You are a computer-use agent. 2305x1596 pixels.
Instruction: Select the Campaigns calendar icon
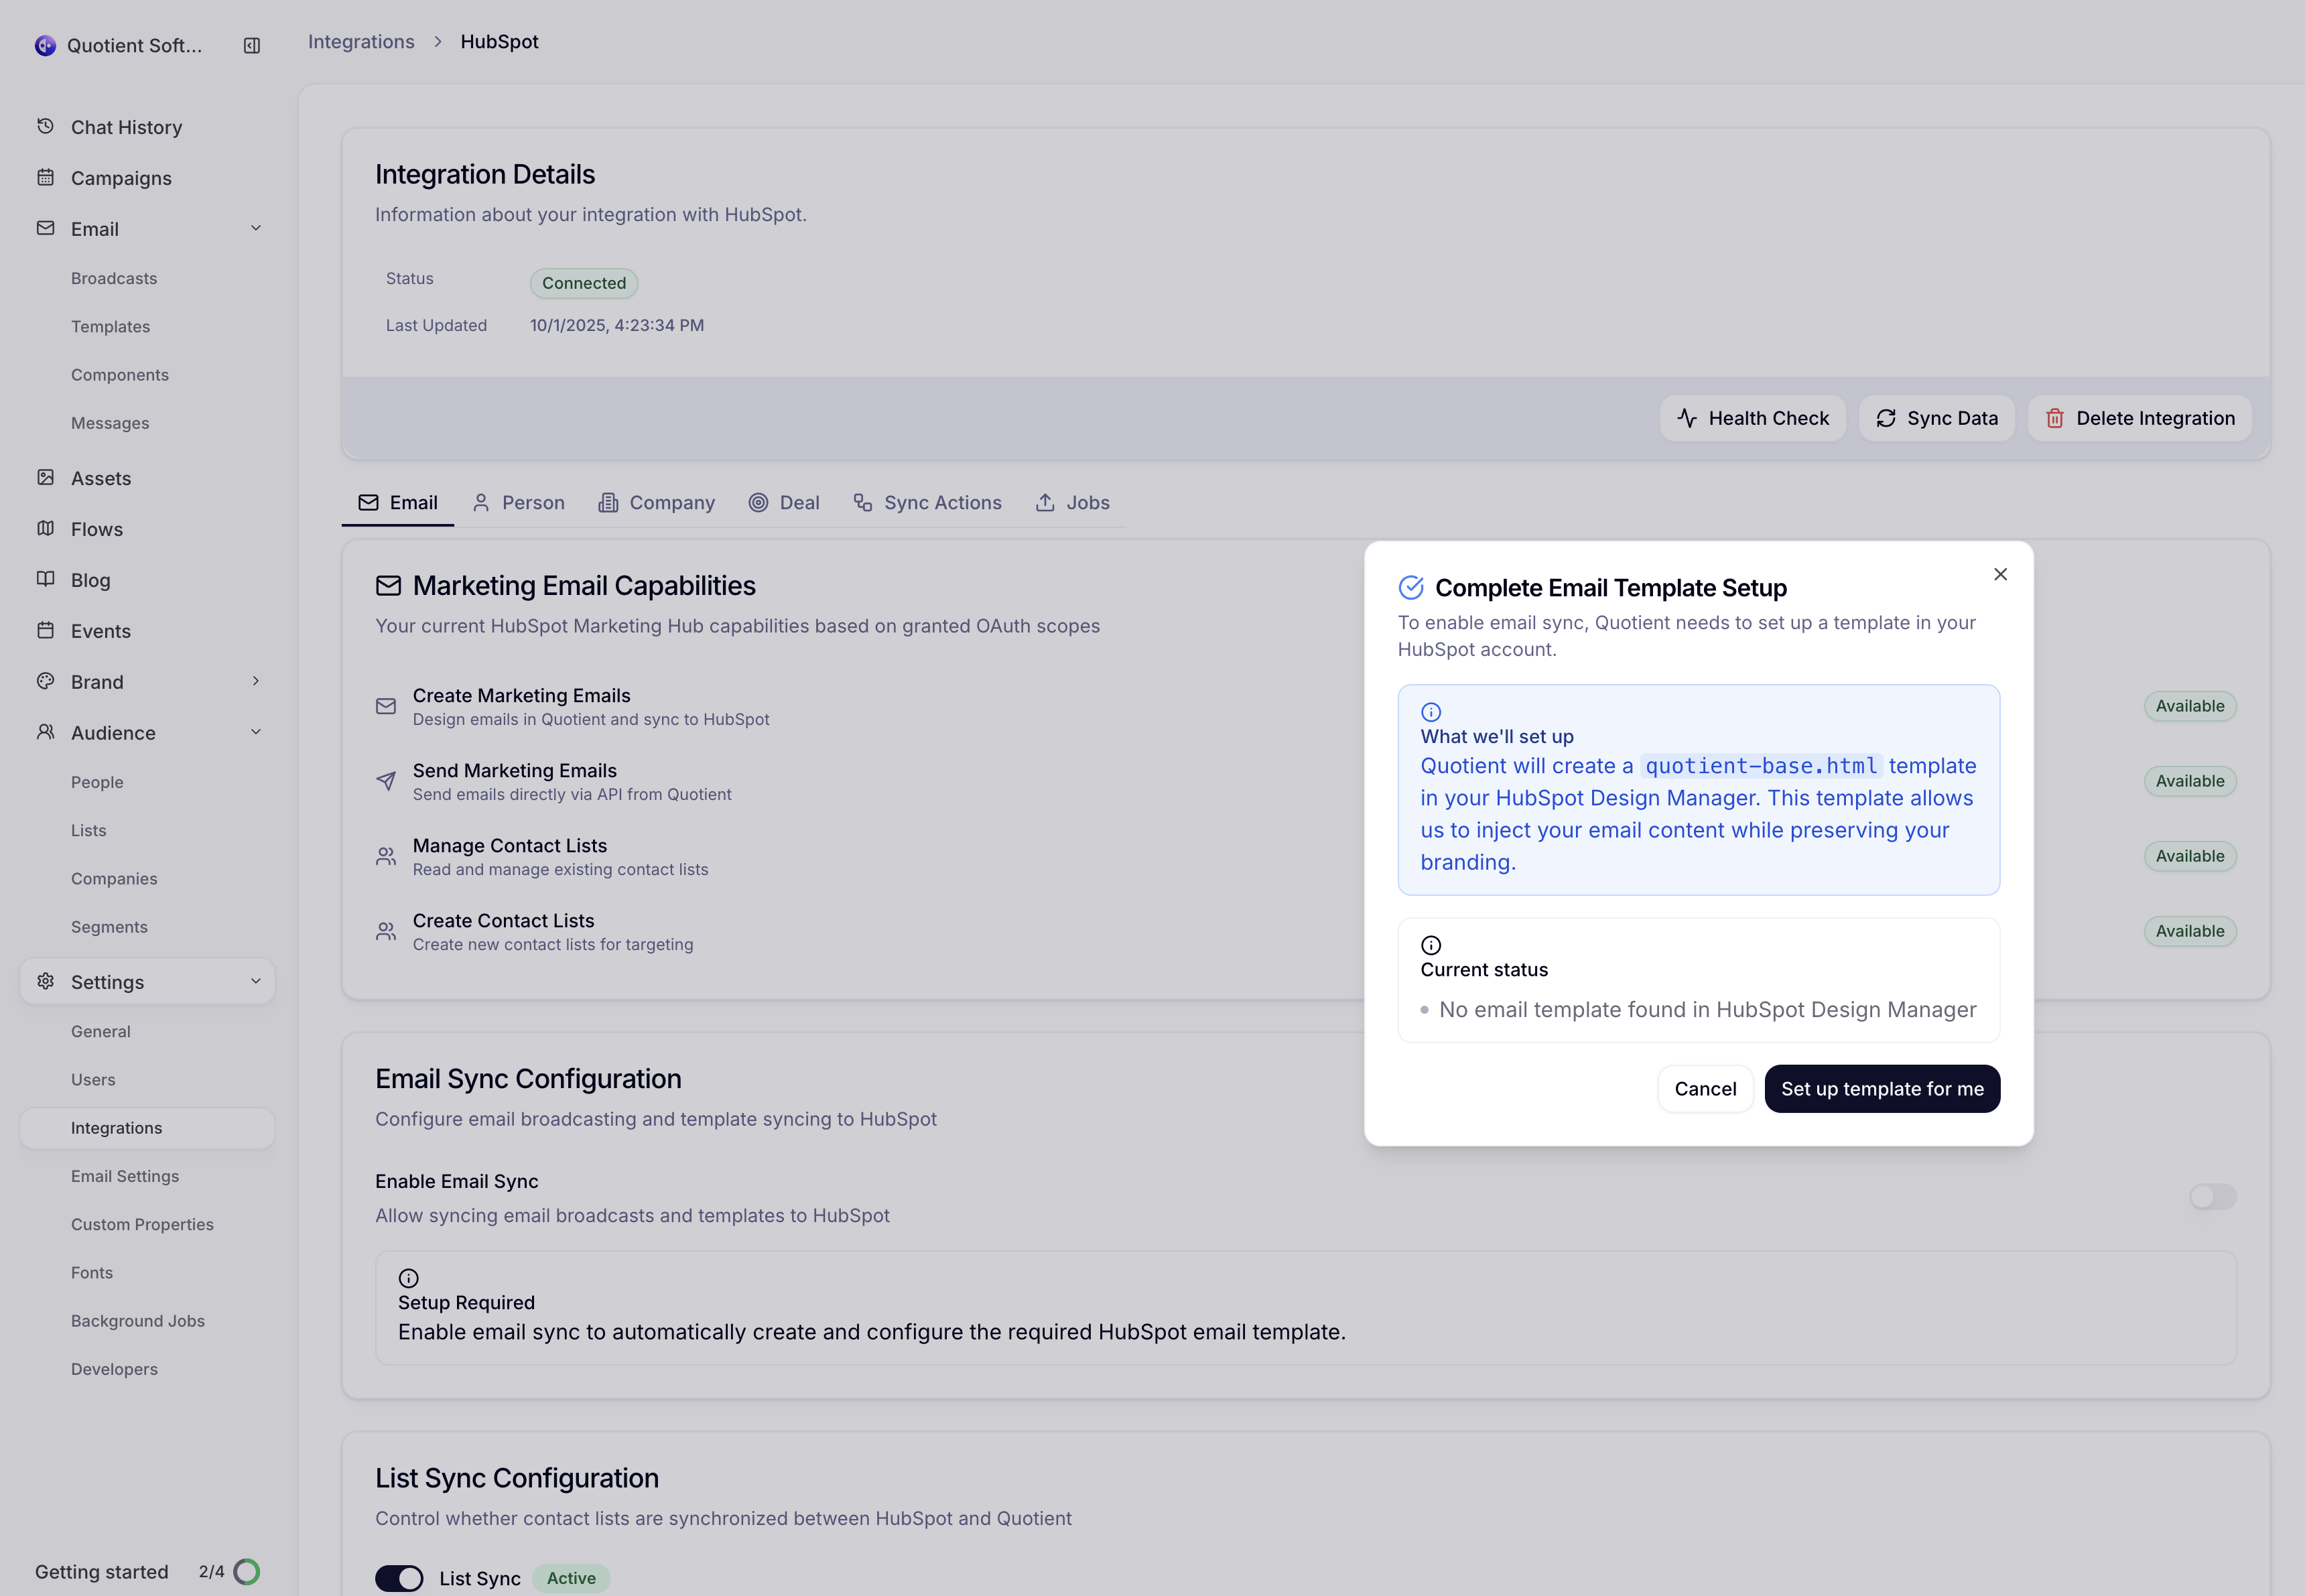coord(46,177)
